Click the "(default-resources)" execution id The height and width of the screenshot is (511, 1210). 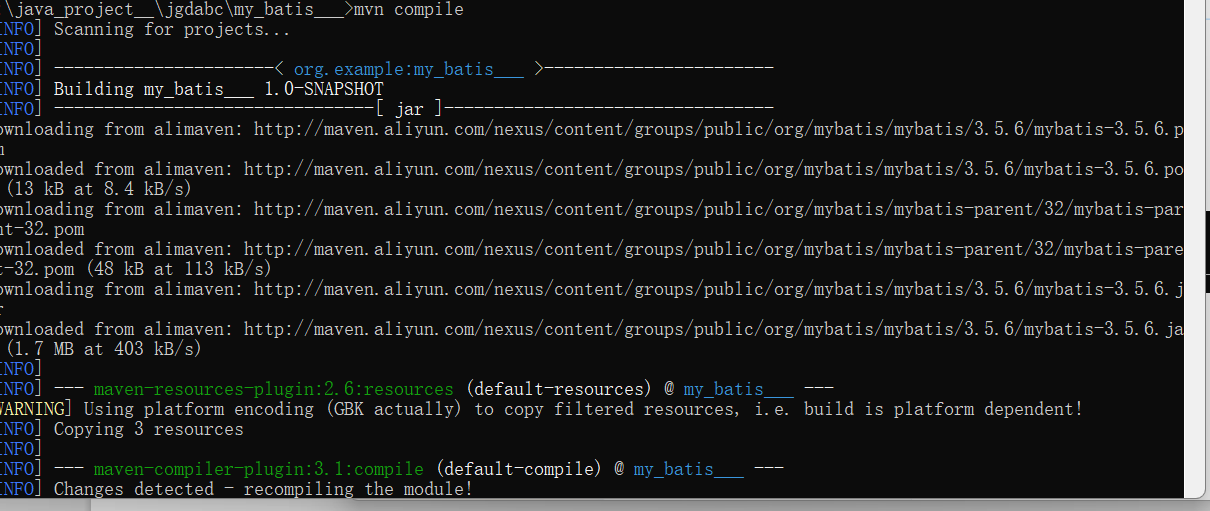tap(559, 389)
